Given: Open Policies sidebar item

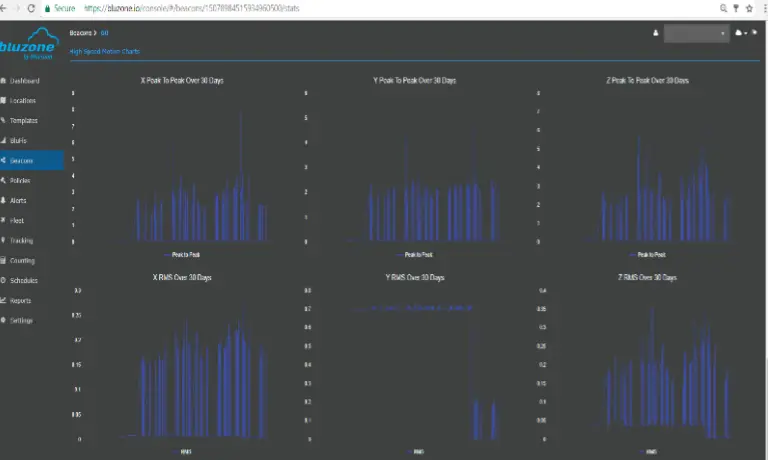Looking at the screenshot, I should tap(20, 181).
